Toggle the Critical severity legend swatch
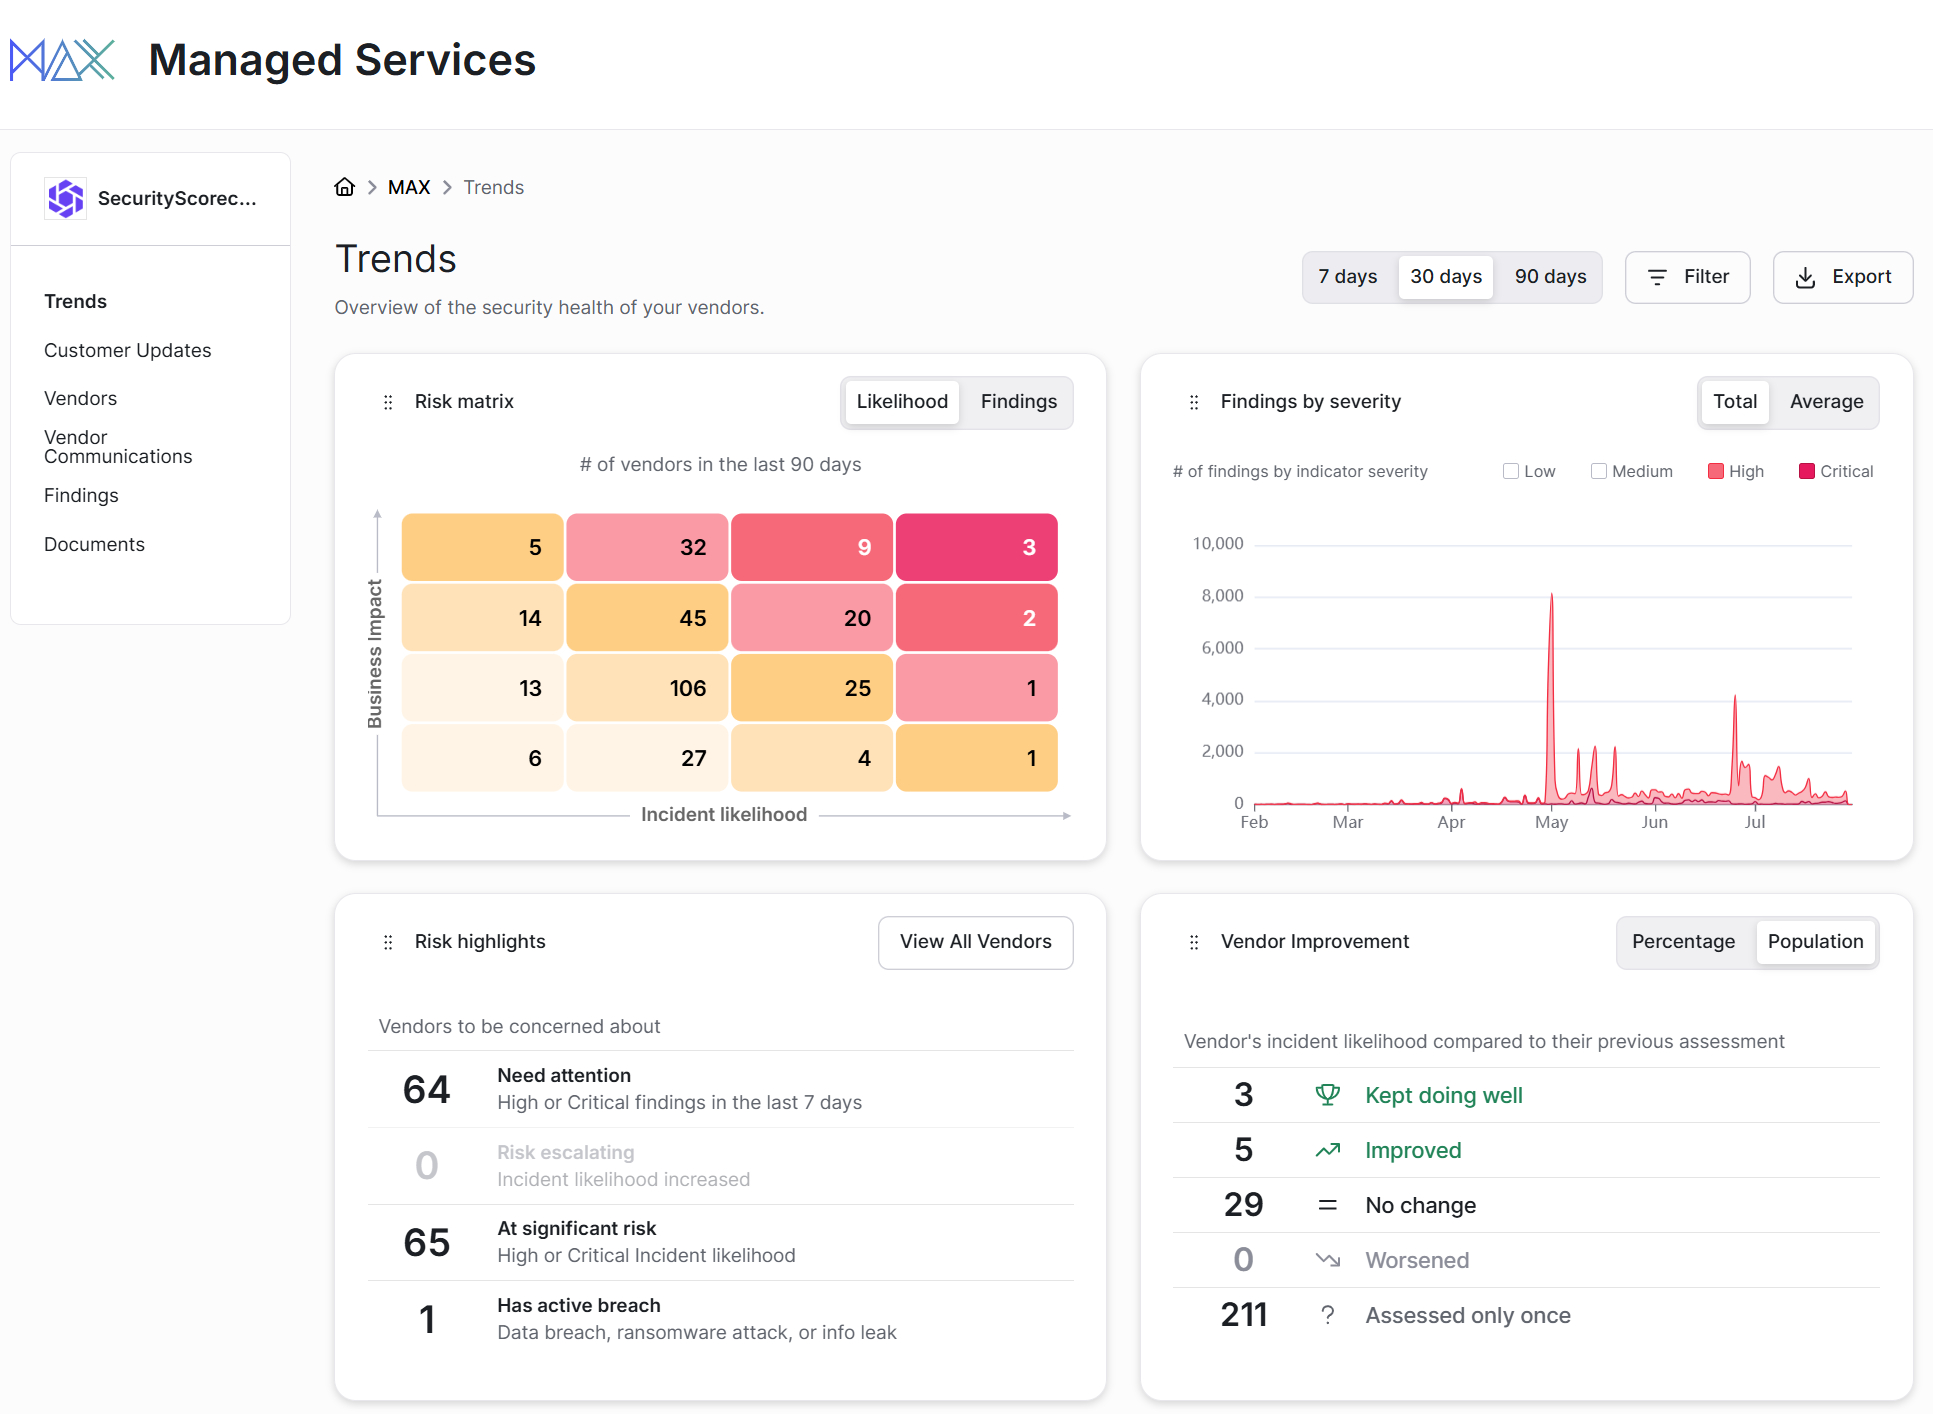This screenshot has height=1414, width=1933. click(x=1807, y=471)
